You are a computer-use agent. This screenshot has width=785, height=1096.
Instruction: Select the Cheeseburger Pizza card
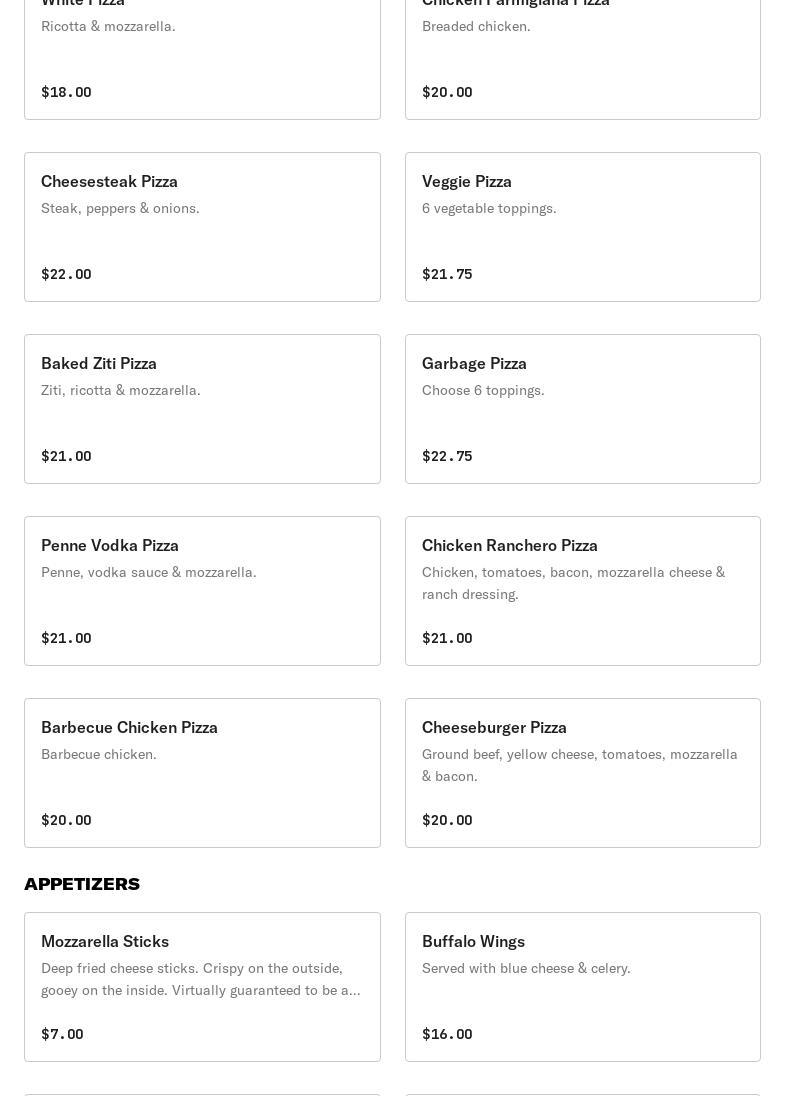(x=582, y=773)
